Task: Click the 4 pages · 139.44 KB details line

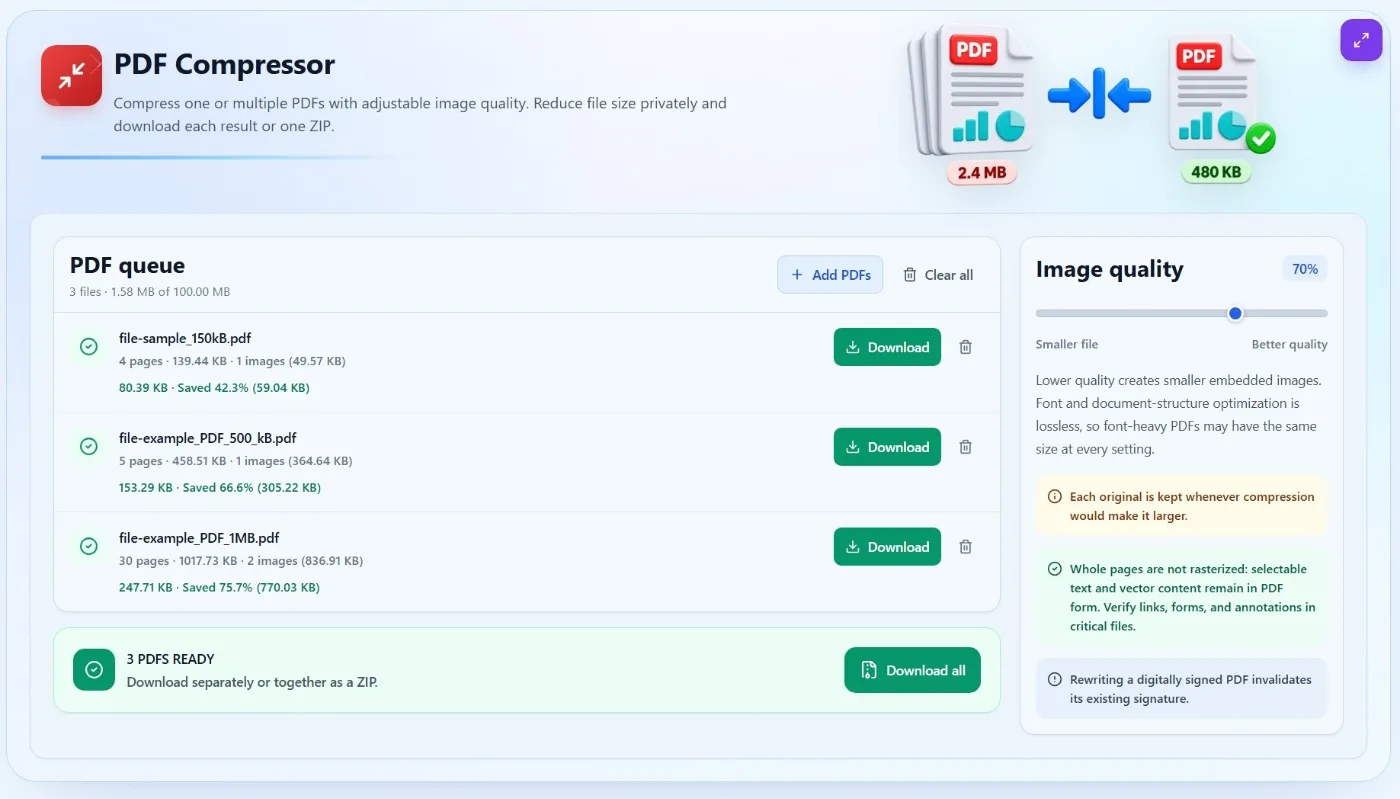Action: 232,361
